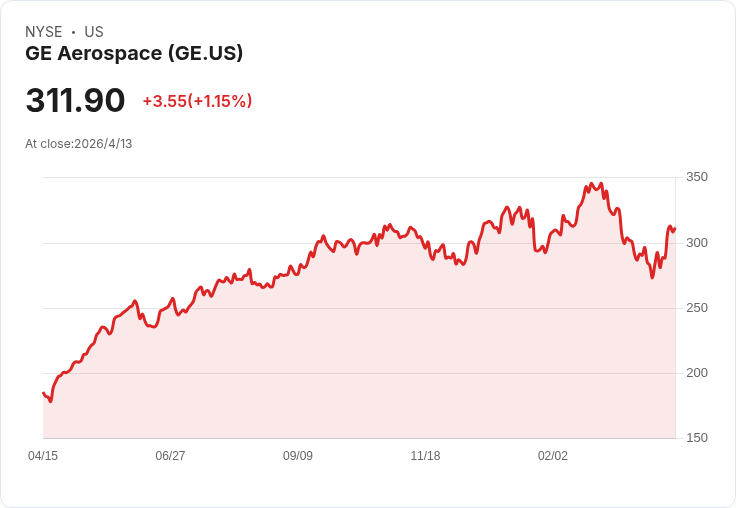Click the chart's lowest point near 04/15
Screen dimensions: 736x508
[x=50, y=401]
